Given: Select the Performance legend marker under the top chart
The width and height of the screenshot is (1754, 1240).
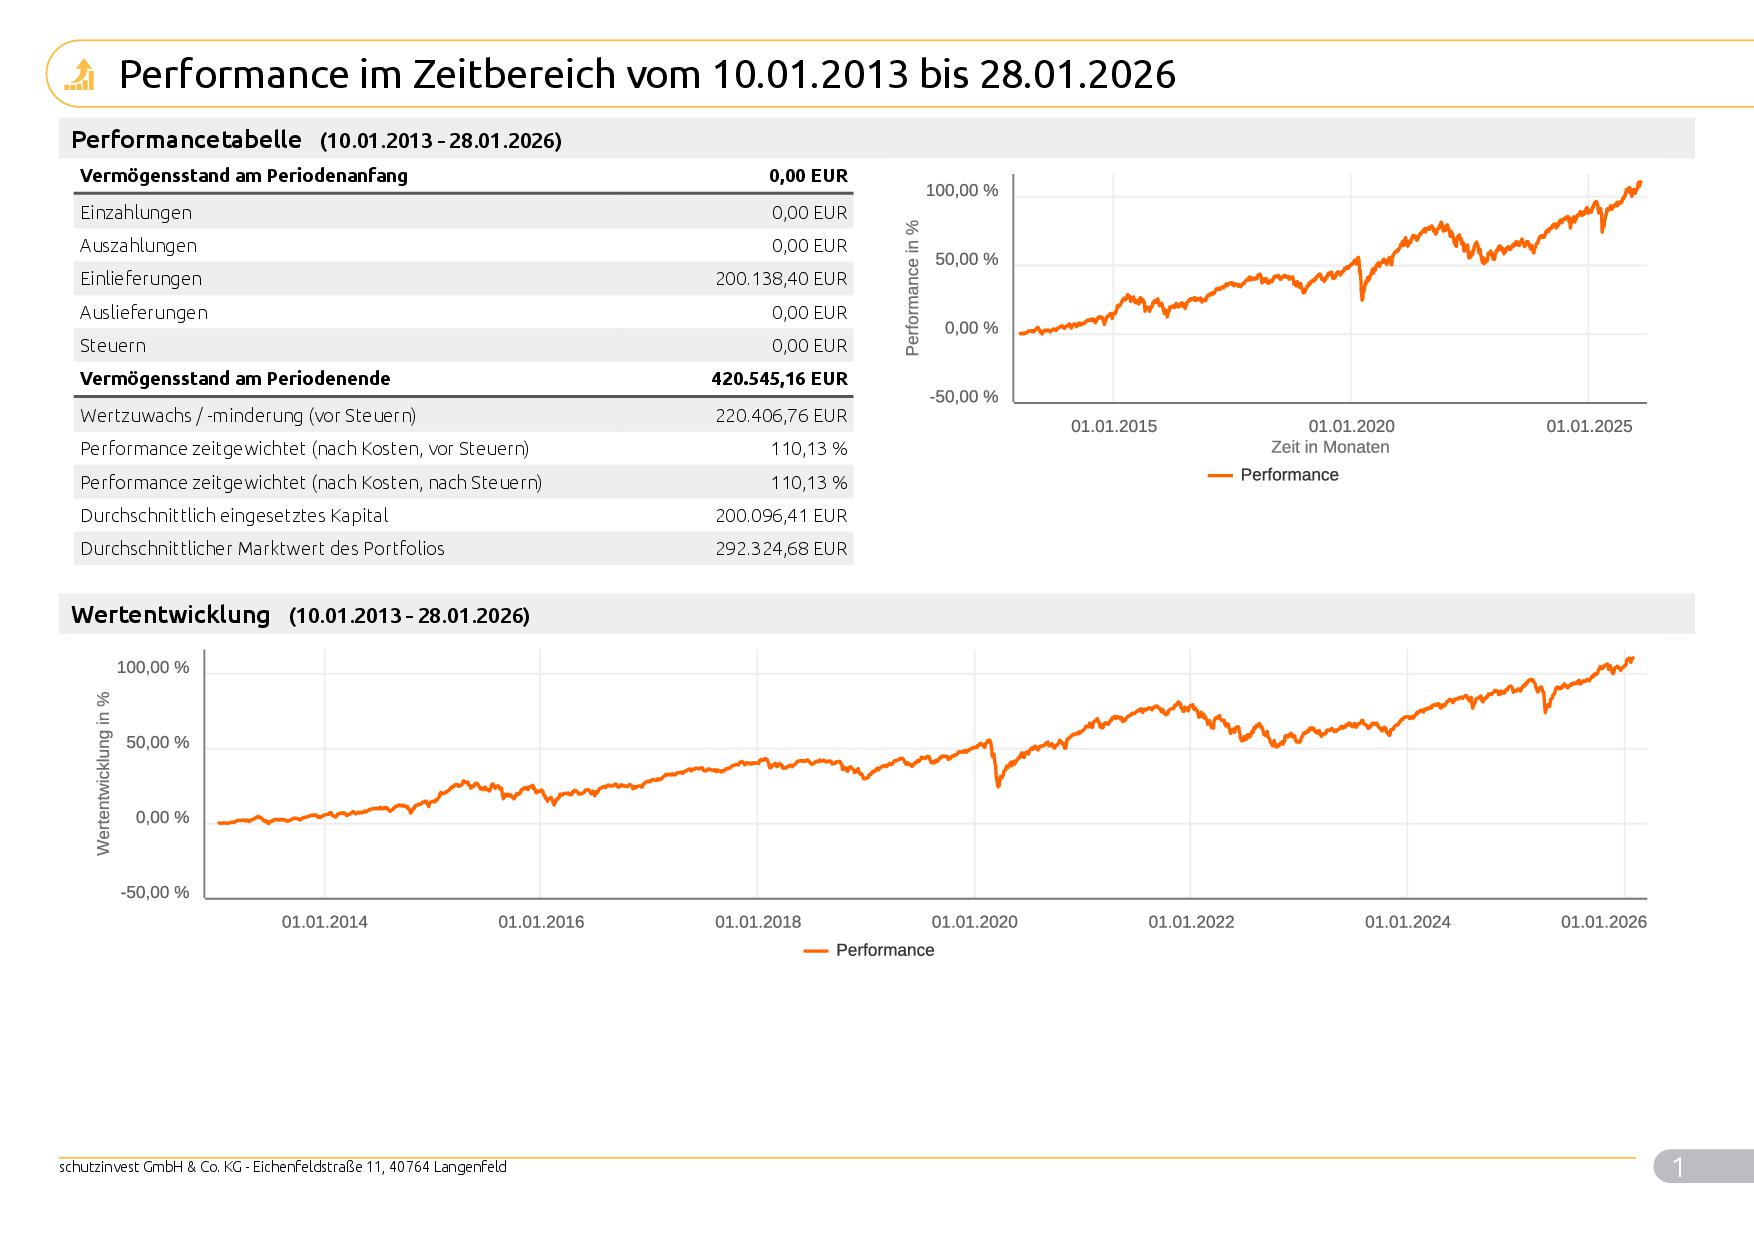Looking at the screenshot, I should coord(1222,475).
